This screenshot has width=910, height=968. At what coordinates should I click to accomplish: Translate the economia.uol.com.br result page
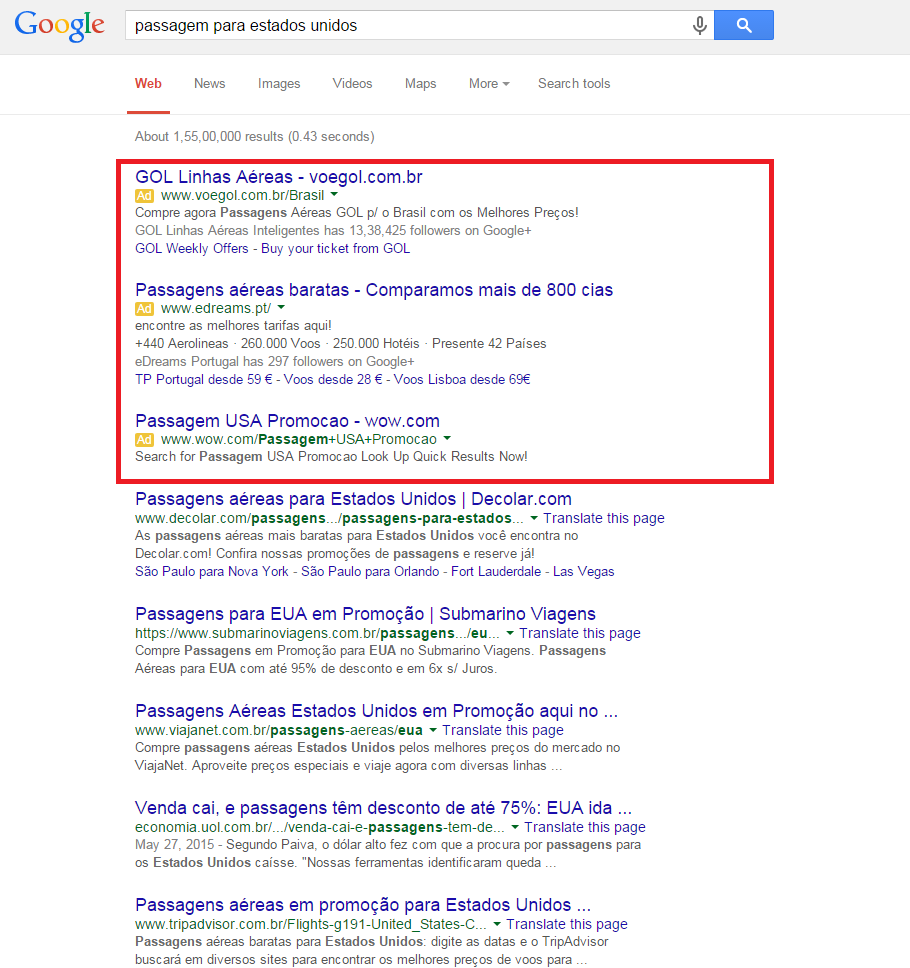coord(585,827)
